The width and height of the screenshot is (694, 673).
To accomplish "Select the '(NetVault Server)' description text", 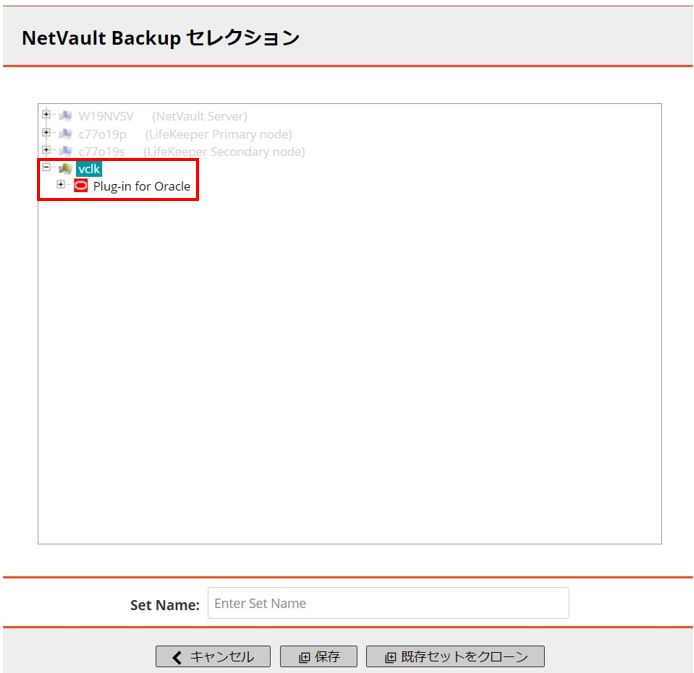I will coord(200,116).
